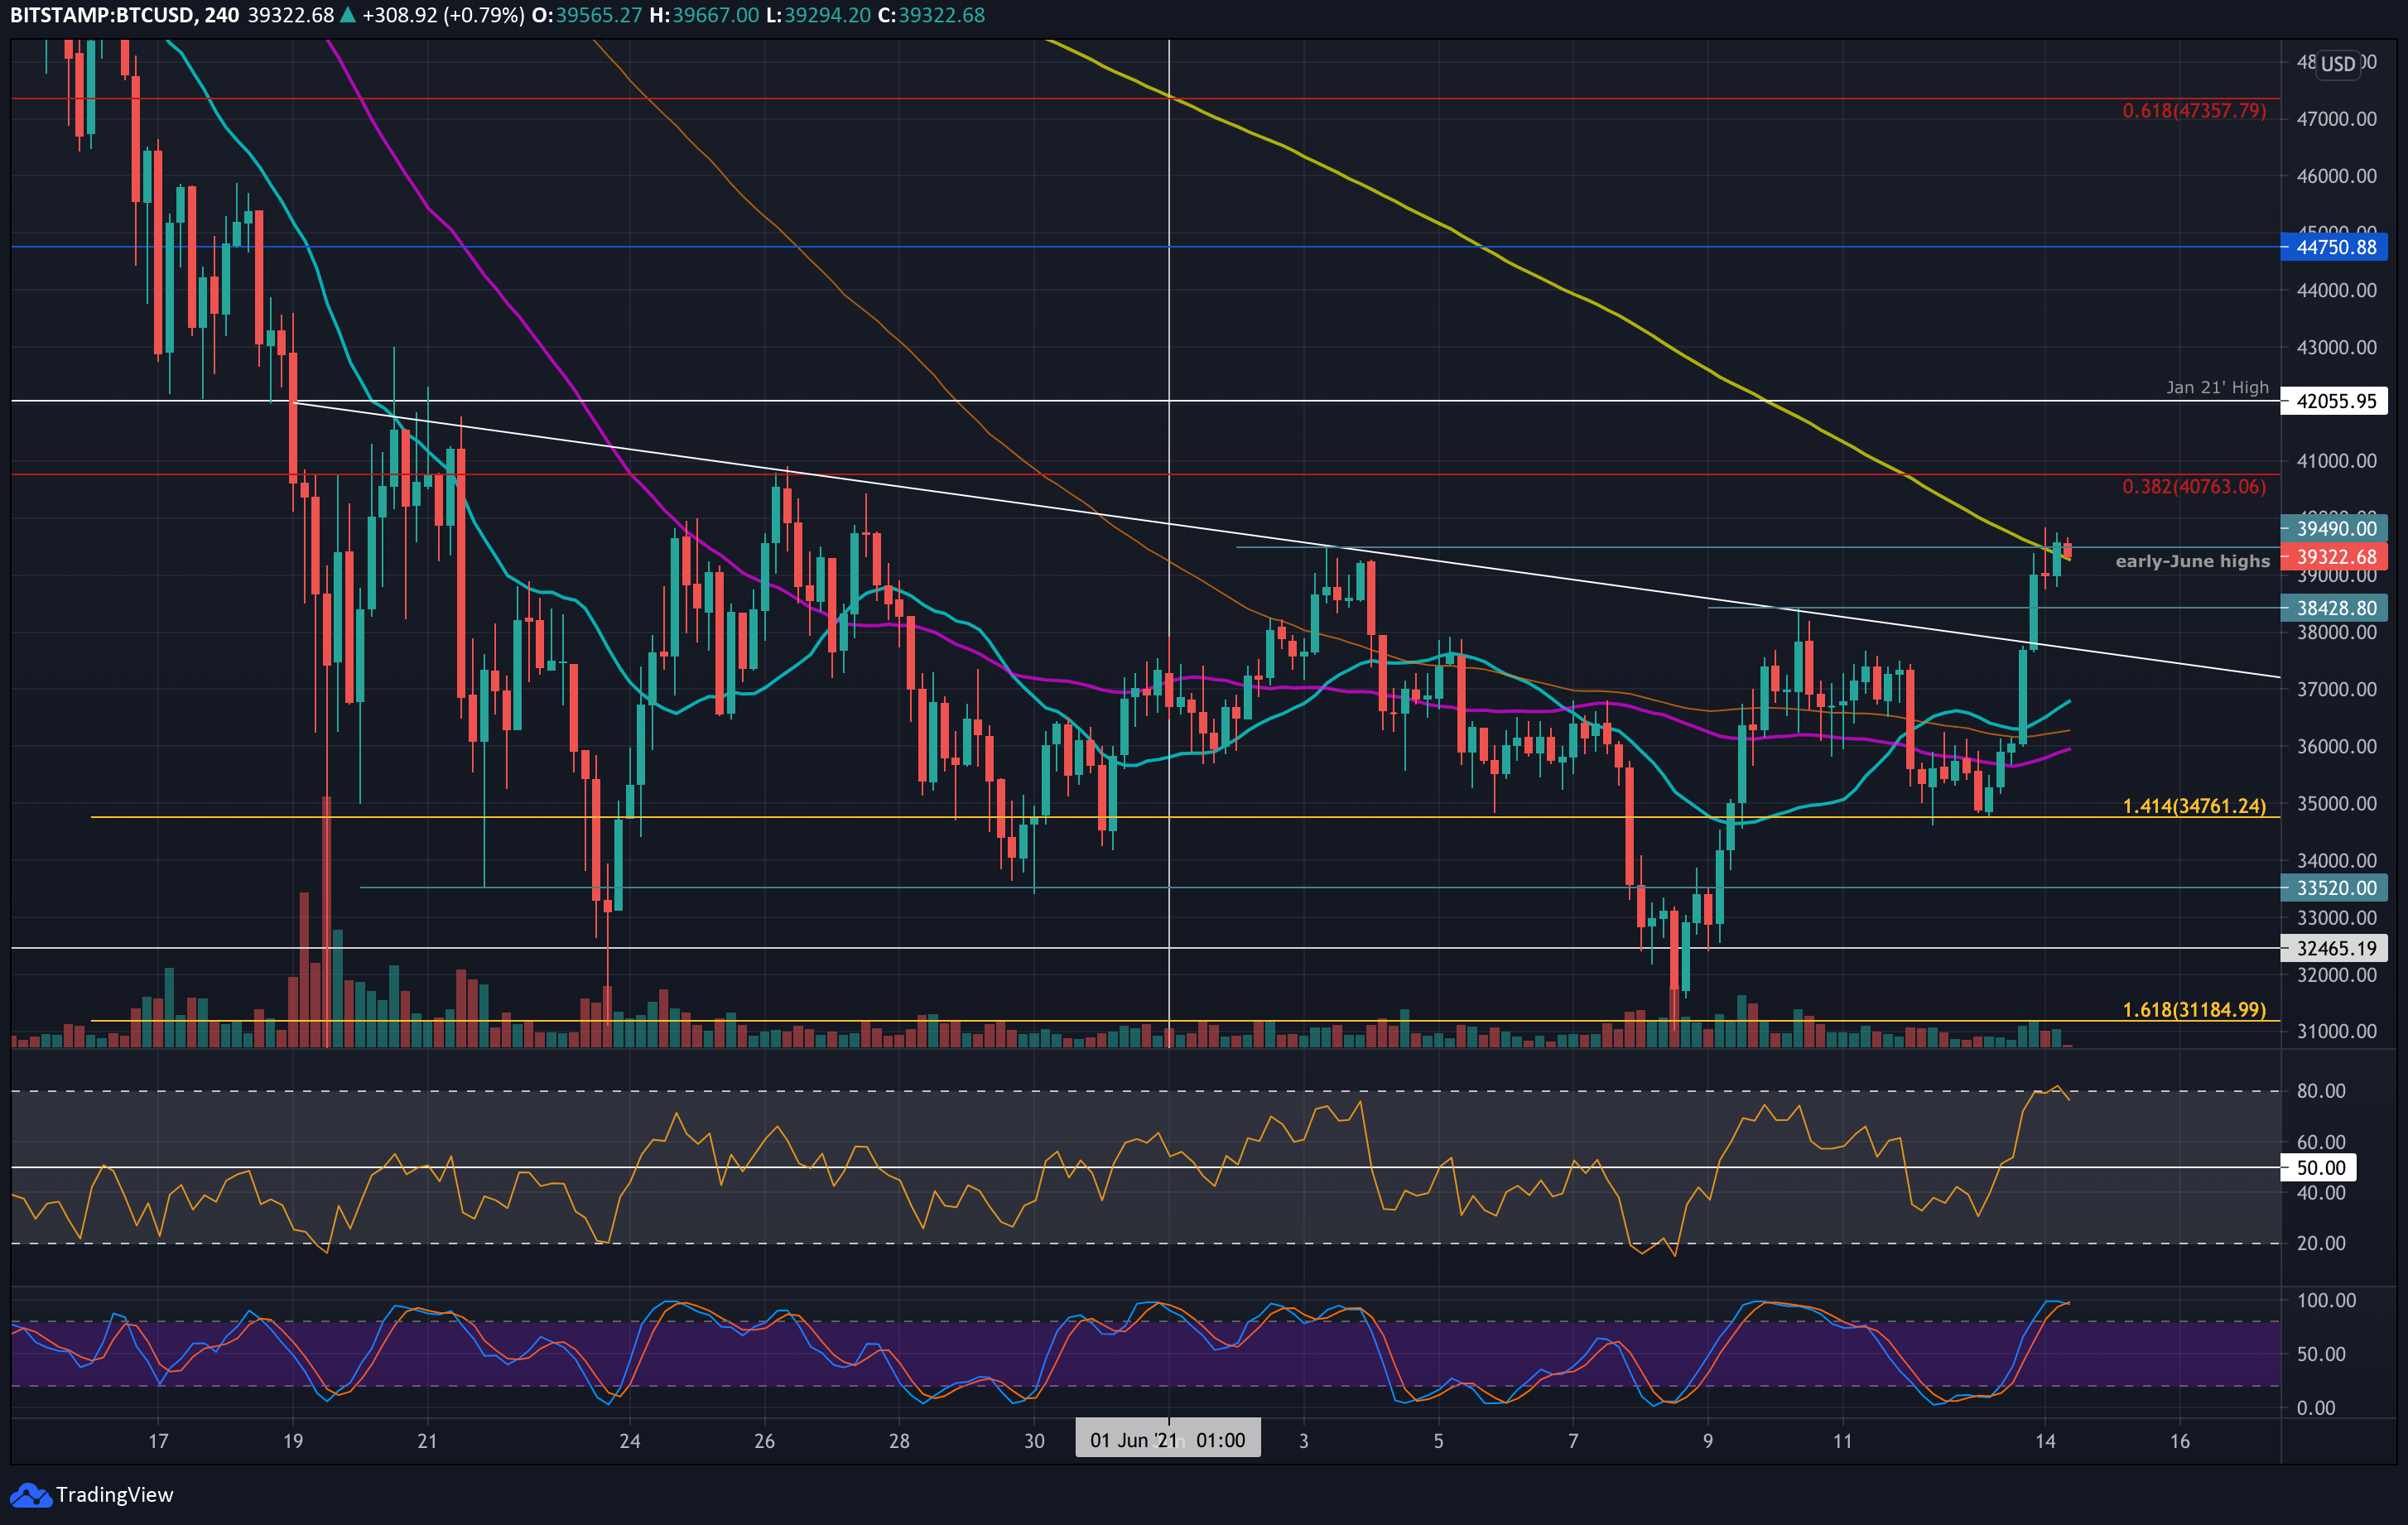Click the 0.618(47357.79) Fibonacci label
The height and width of the screenshot is (1525, 2408).
[2194, 111]
